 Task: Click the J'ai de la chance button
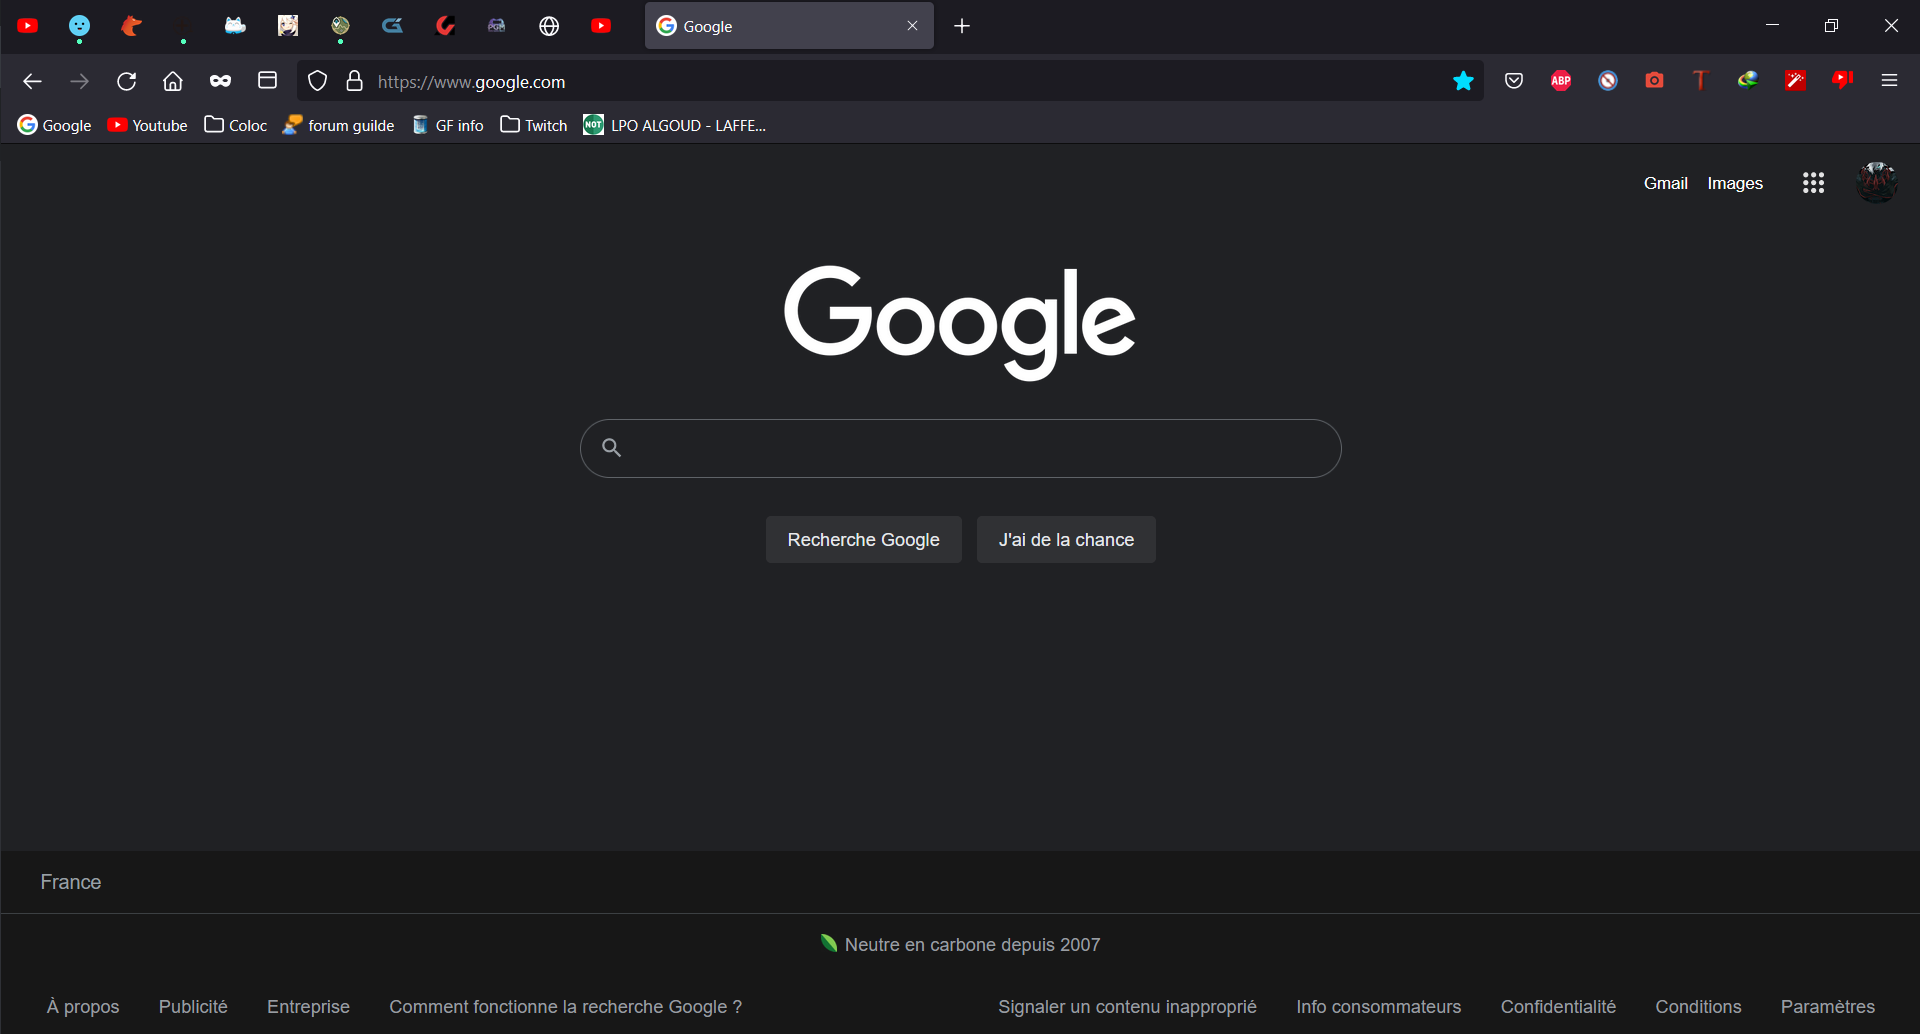1066,540
